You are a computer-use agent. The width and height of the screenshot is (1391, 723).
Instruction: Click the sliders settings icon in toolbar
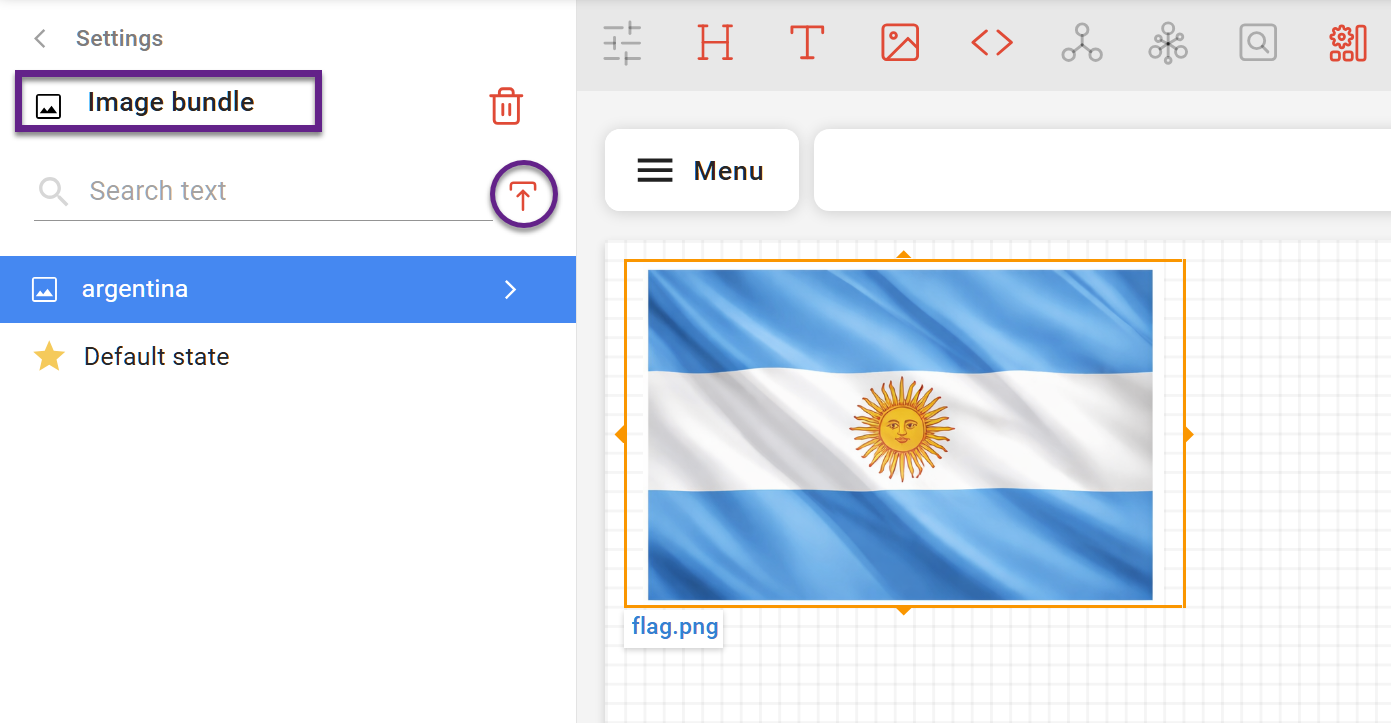(x=622, y=43)
